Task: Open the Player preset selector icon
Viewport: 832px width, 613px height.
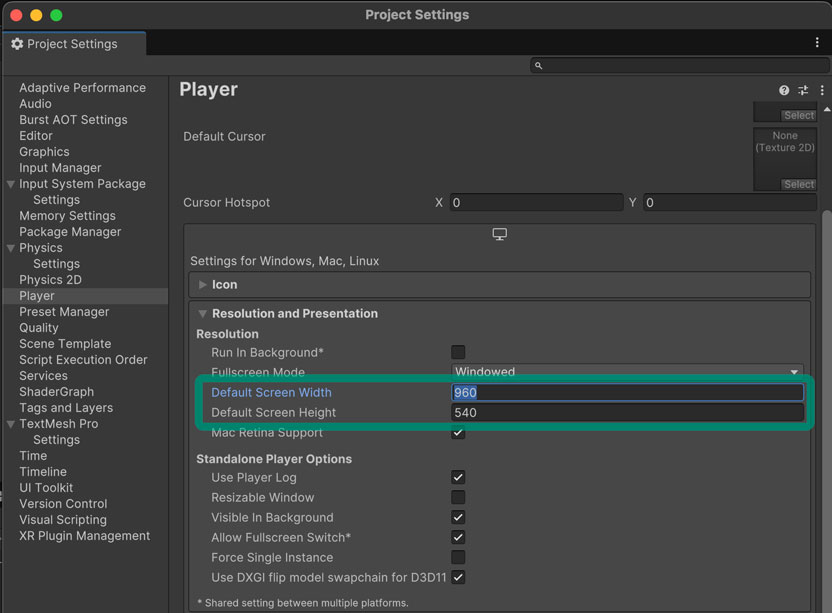Action: (803, 90)
